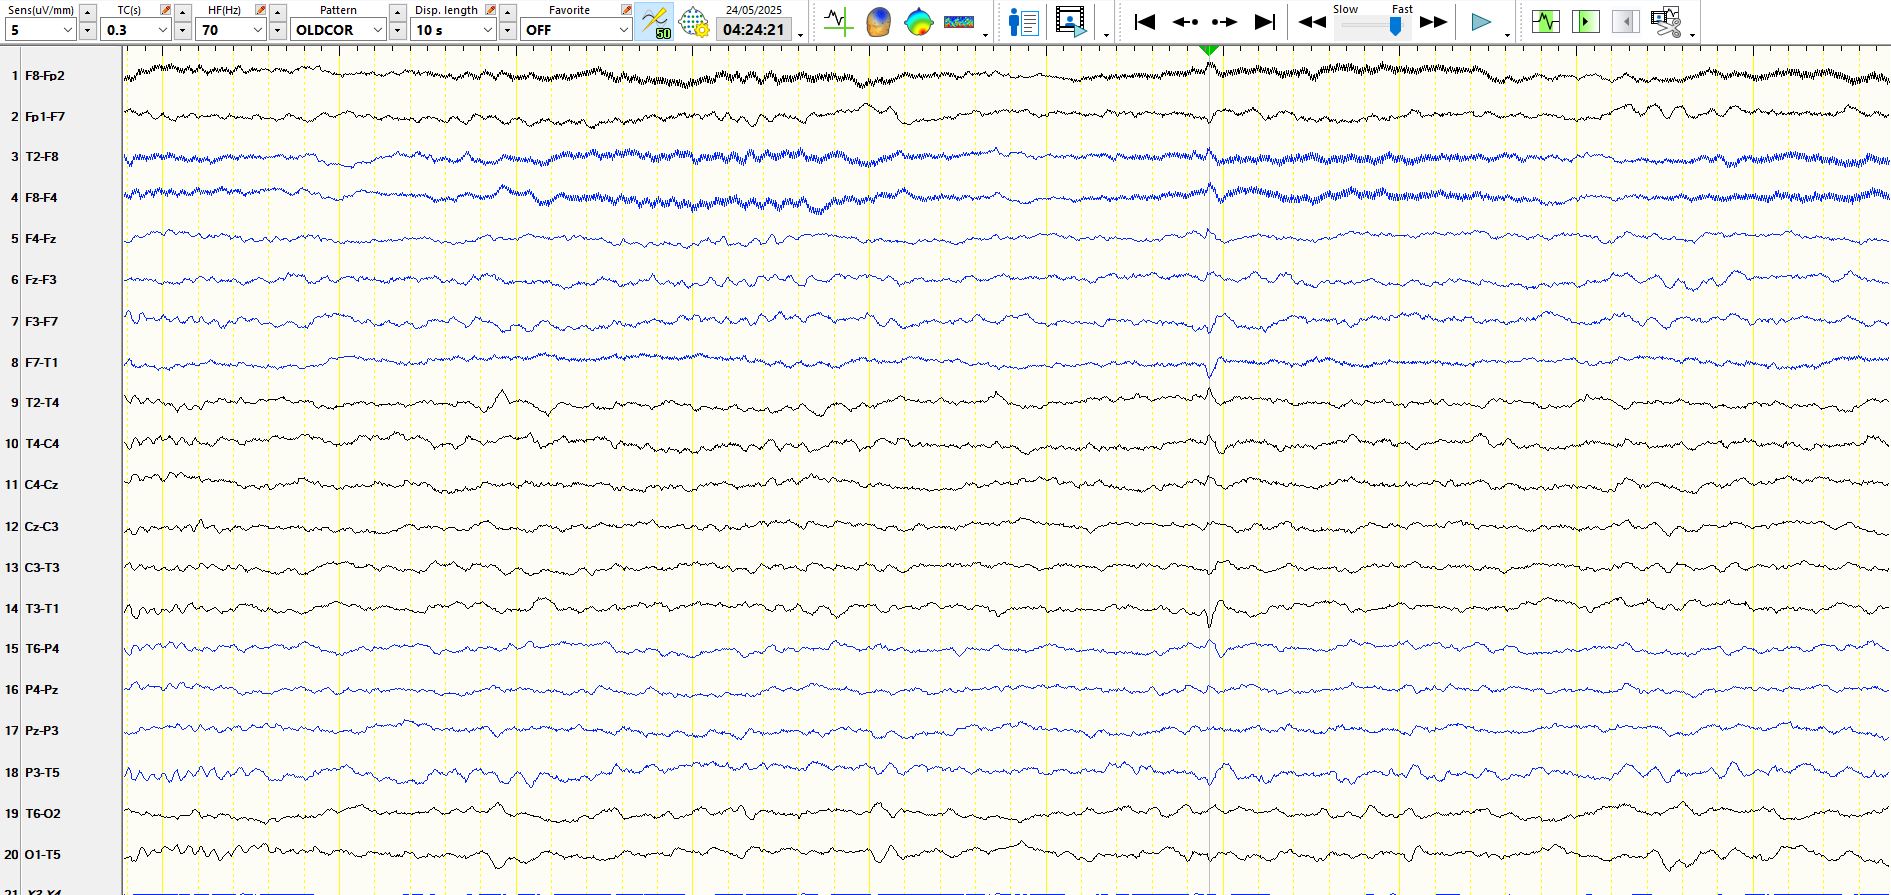
Task: Click the Disp. length edit pencil icon
Action: pyautogui.click(x=491, y=10)
